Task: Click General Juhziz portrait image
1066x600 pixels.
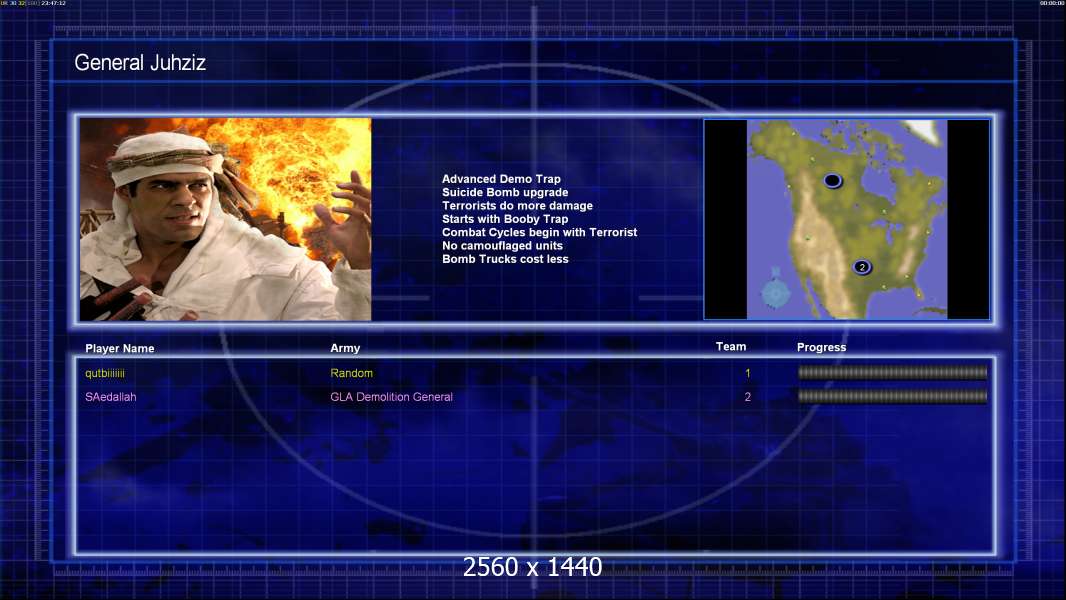Action: pos(226,219)
